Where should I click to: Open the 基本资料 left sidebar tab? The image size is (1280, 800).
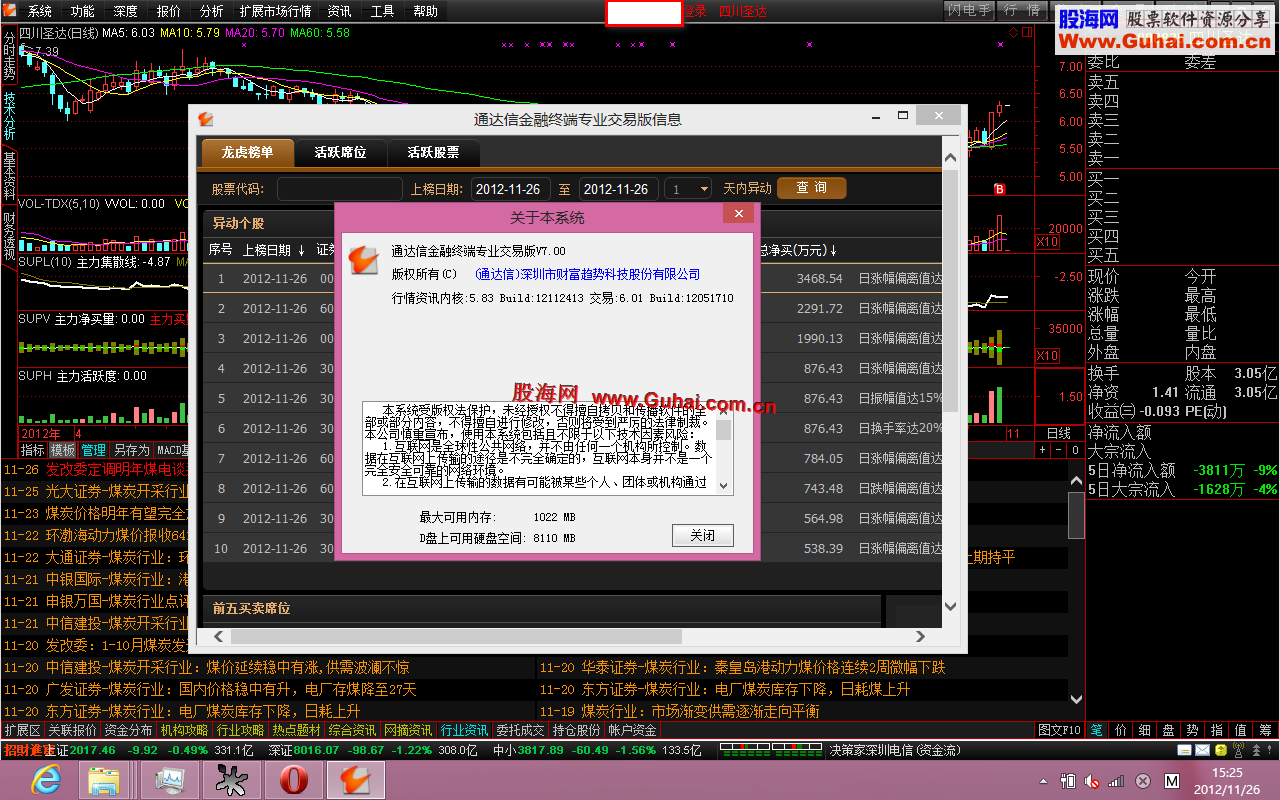[x=9, y=175]
